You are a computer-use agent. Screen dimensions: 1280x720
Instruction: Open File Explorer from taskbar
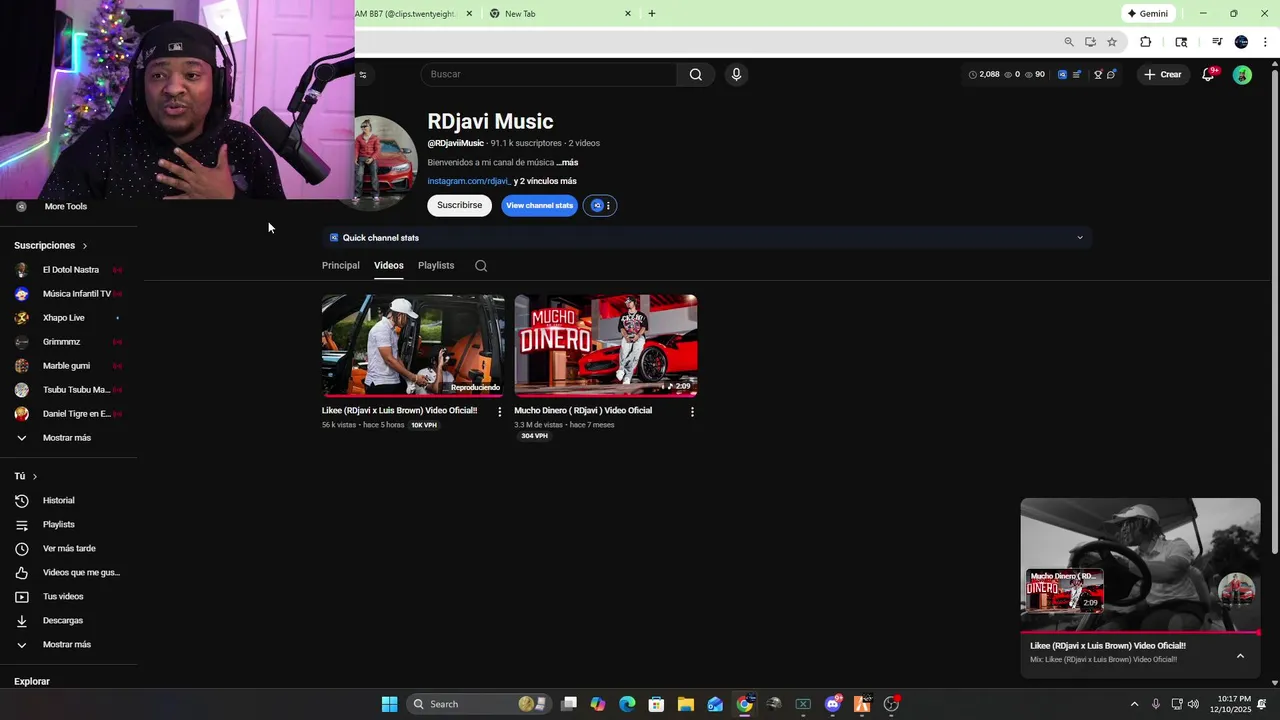[686, 704]
